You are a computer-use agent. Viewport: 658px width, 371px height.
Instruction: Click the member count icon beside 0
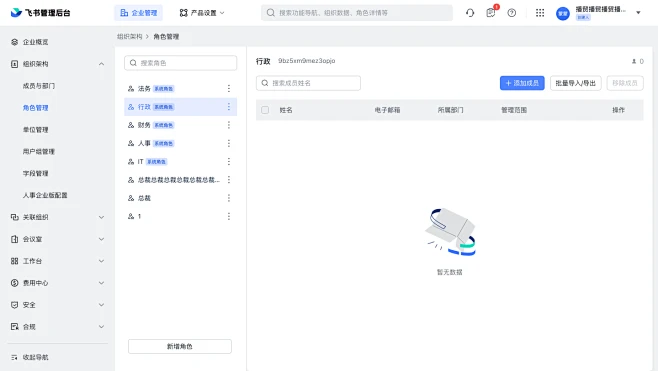(634, 61)
